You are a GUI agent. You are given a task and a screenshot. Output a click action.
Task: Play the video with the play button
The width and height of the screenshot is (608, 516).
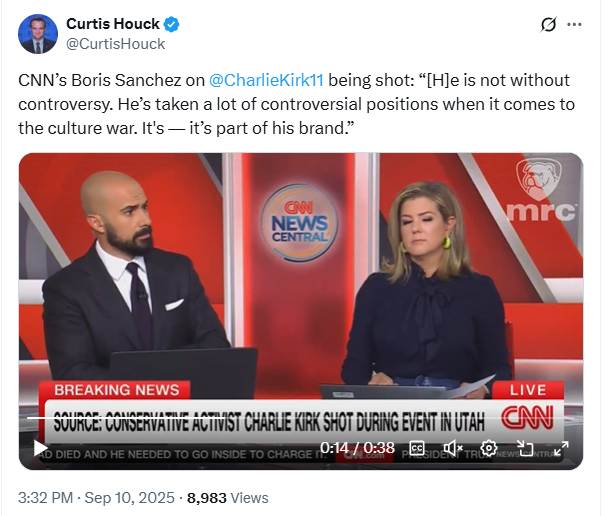40,448
